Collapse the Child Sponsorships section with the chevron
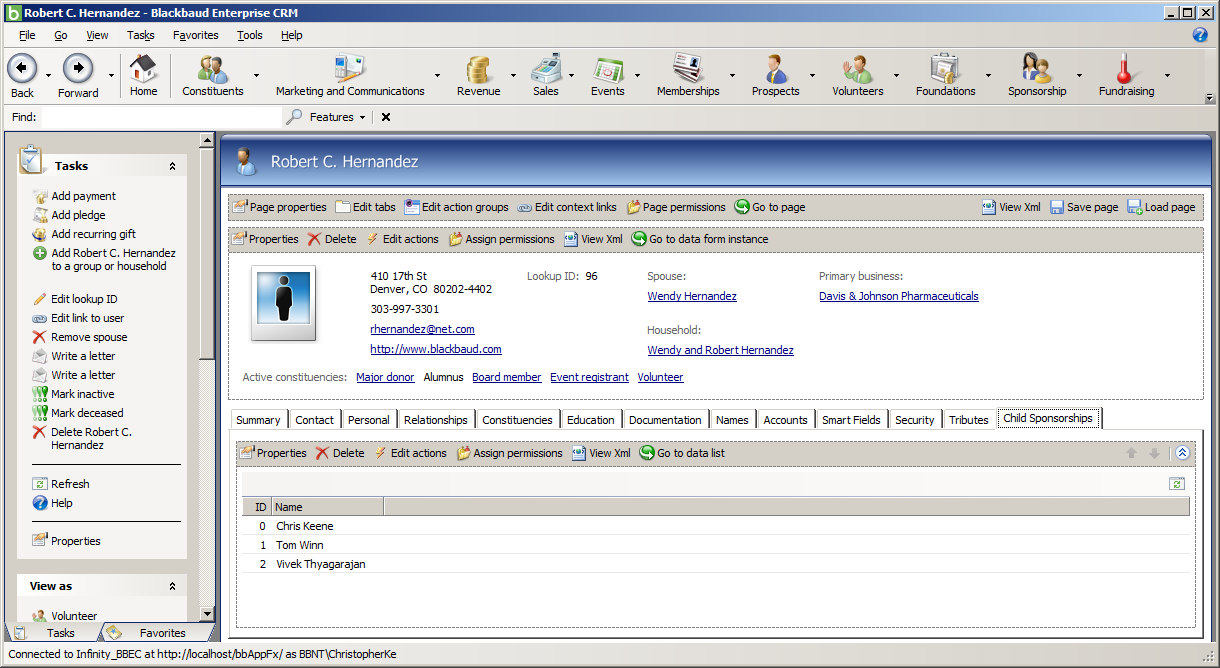This screenshot has height=668, width=1220. [x=1182, y=453]
